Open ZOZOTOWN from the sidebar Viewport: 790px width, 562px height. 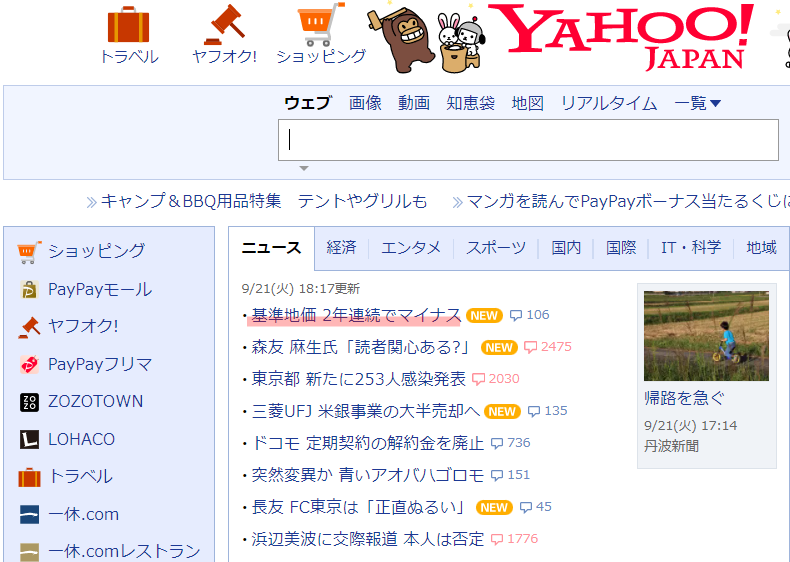tap(95, 401)
